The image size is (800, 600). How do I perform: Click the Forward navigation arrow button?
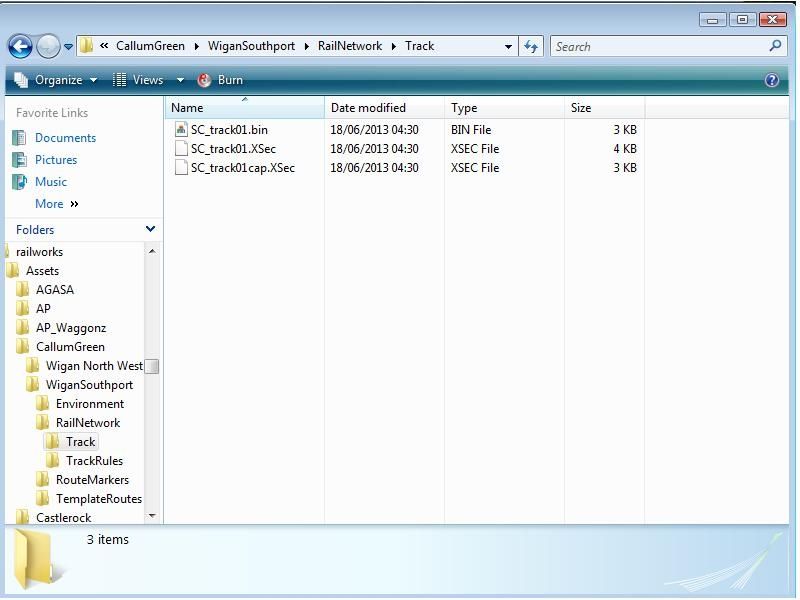coord(47,46)
